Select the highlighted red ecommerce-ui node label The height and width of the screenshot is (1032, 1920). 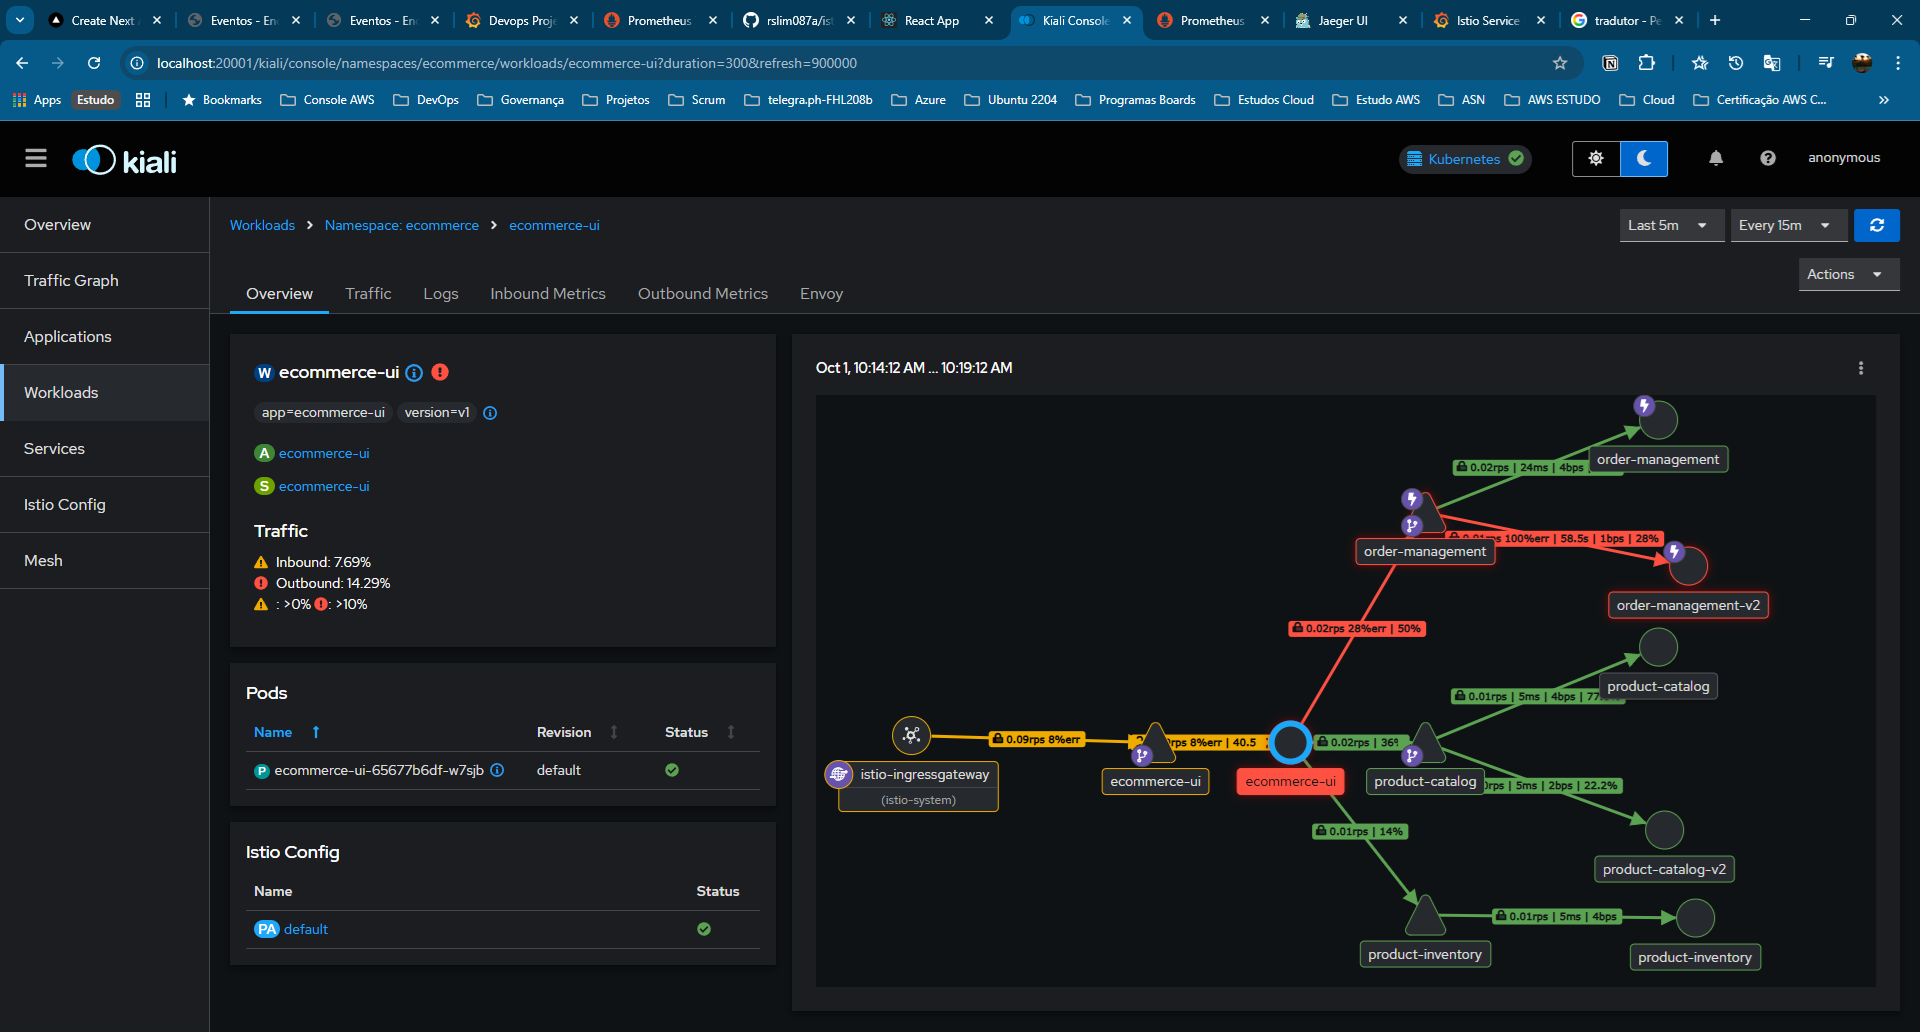click(x=1290, y=781)
